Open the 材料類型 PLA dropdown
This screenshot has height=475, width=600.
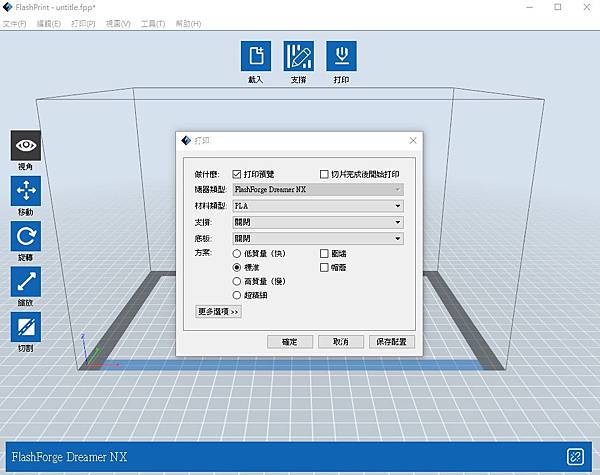coord(317,205)
